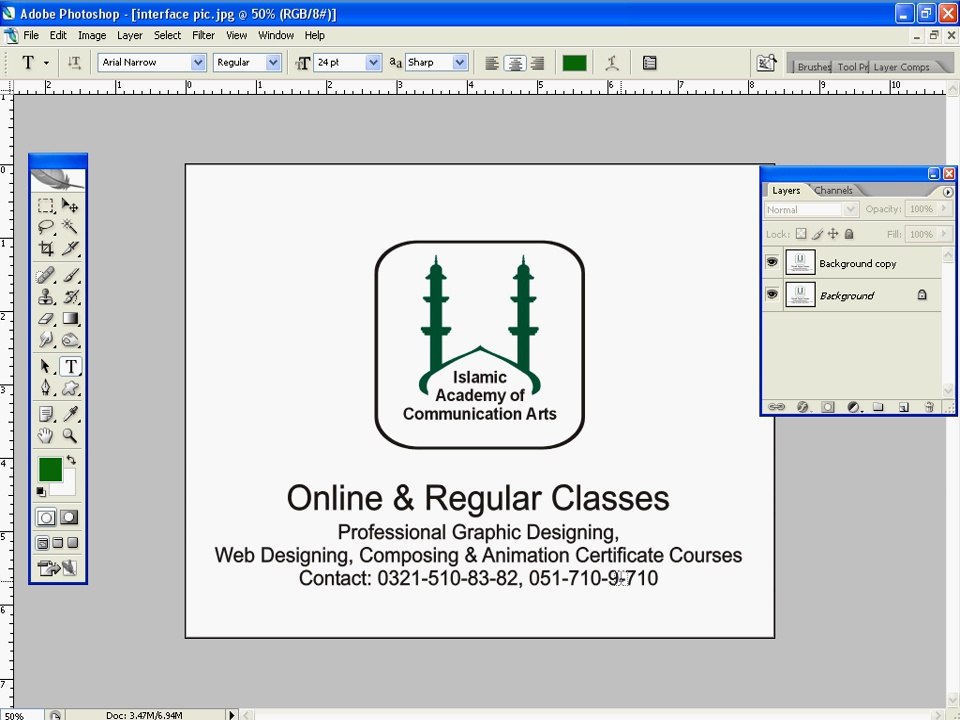This screenshot has height=720, width=960.
Task: Switch to Standard Screen Mode
Action: click(x=42, y=542)
